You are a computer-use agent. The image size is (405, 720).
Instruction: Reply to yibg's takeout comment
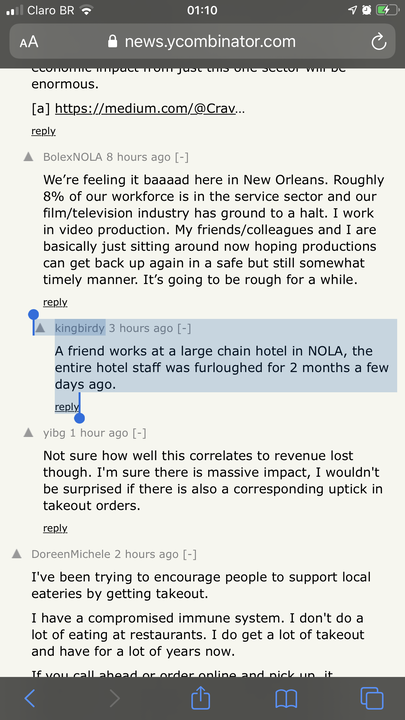coord(55,528)
